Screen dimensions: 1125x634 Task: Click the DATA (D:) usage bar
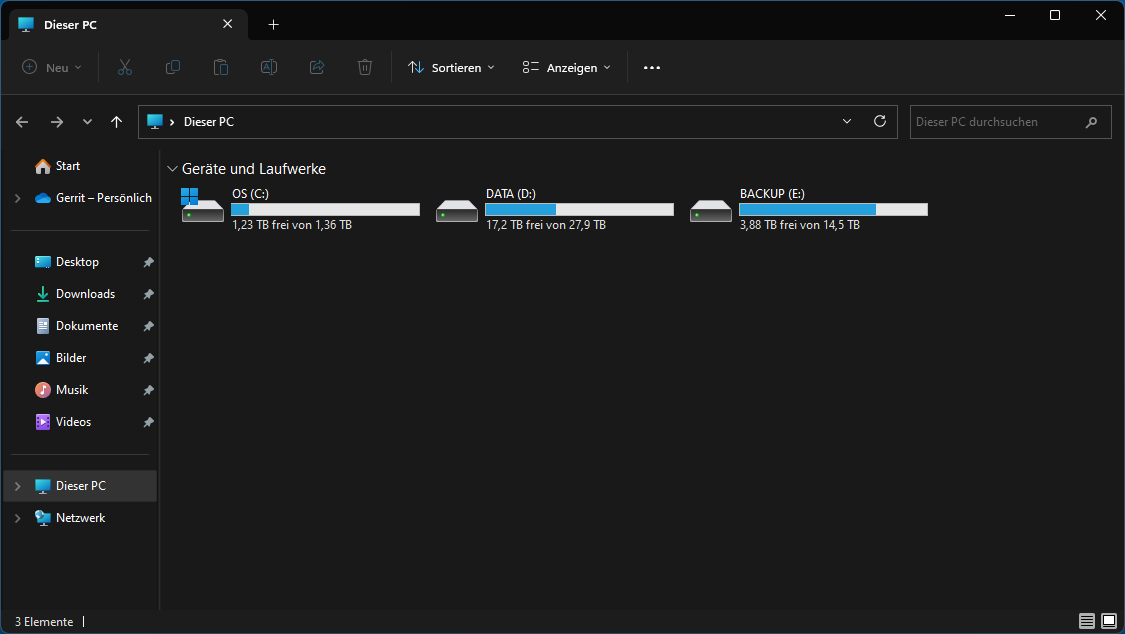579,209
